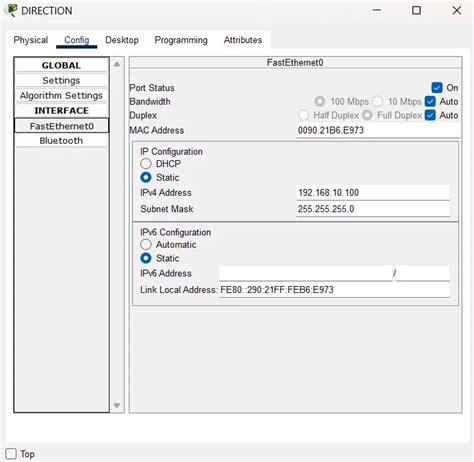Click the Subnet Mask field
Image resolution: width=474 pixels, height=462 pixels.
click(373, 209)
